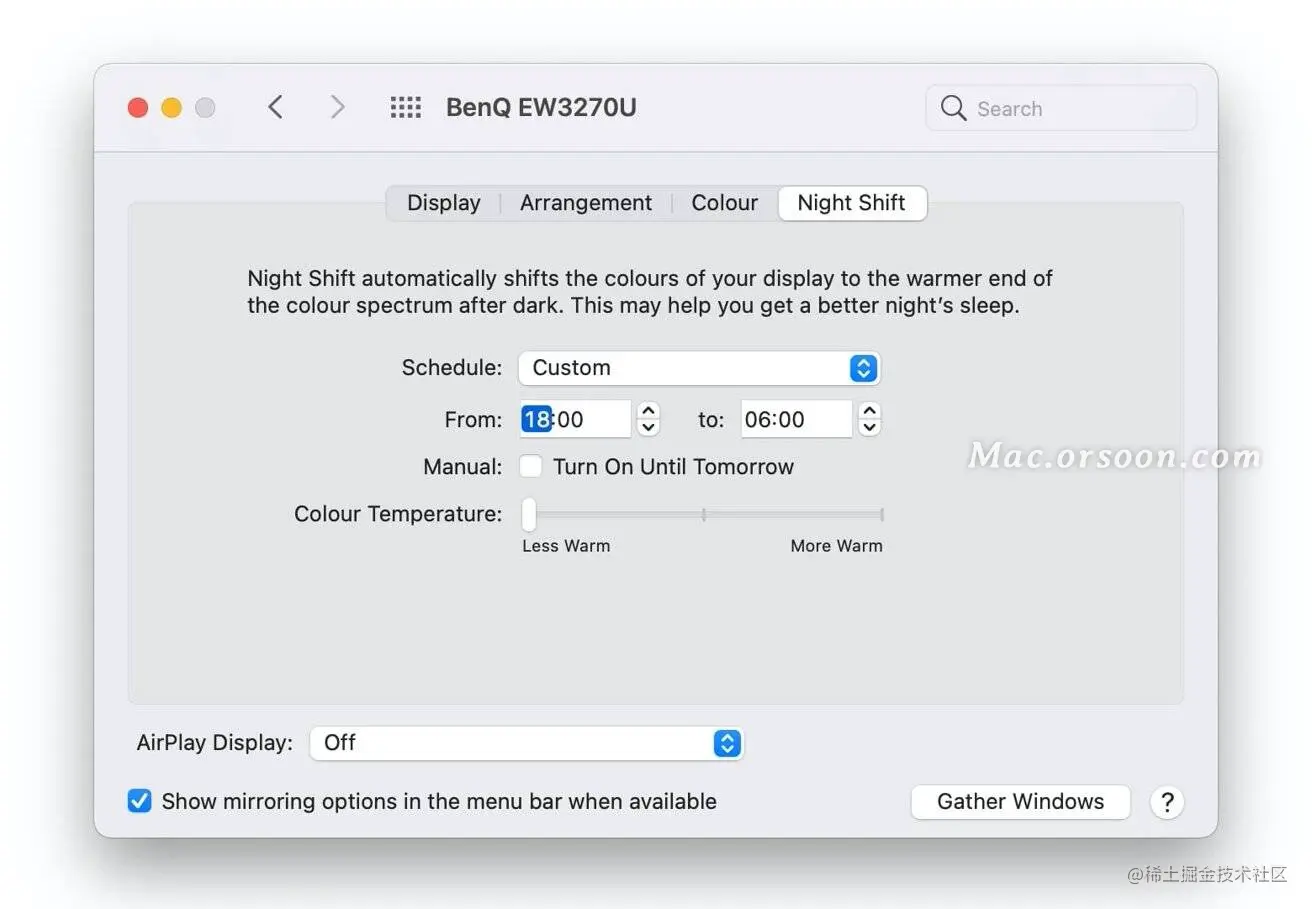Open the Schedule Custom dropdown
1312x909 pixels.
[x=699, y=368]
